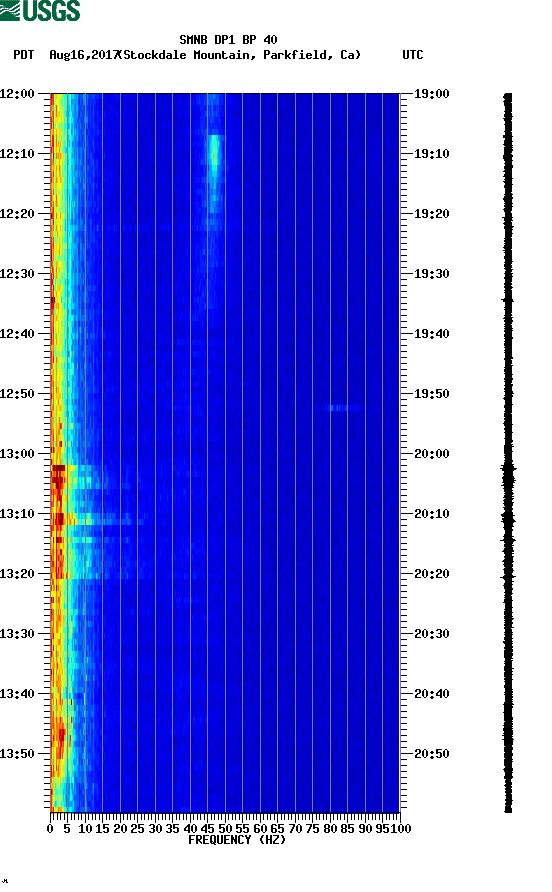The height and width of the screenshot is (892, 552).
Task: Click the 19:40 UTC time label
Action: point(432,334)
